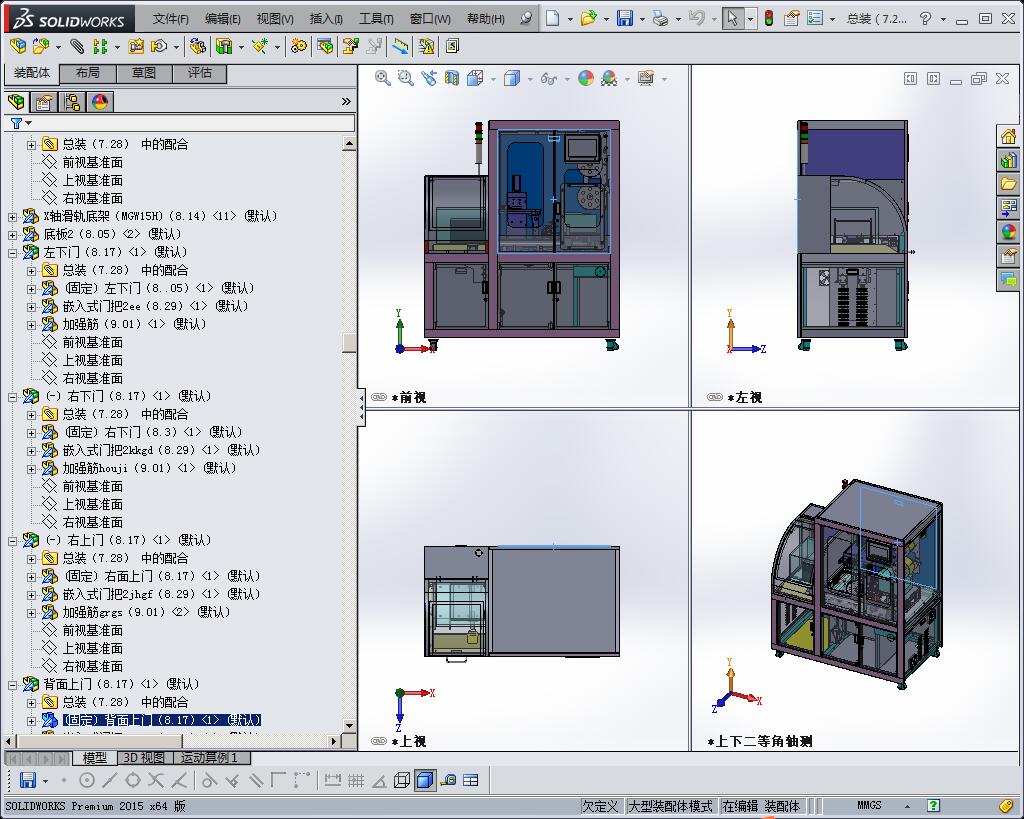
Task: Collapse the 背面上门 (8.17) tree node
Action: [x=12, y=684]
